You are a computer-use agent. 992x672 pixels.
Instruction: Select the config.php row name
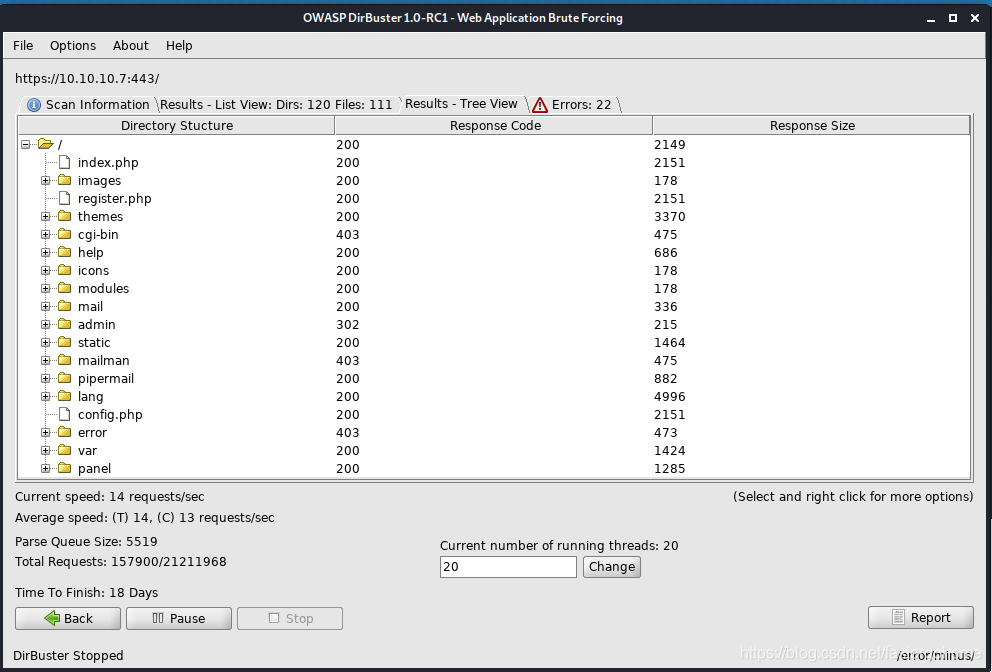tap(110, 415)
